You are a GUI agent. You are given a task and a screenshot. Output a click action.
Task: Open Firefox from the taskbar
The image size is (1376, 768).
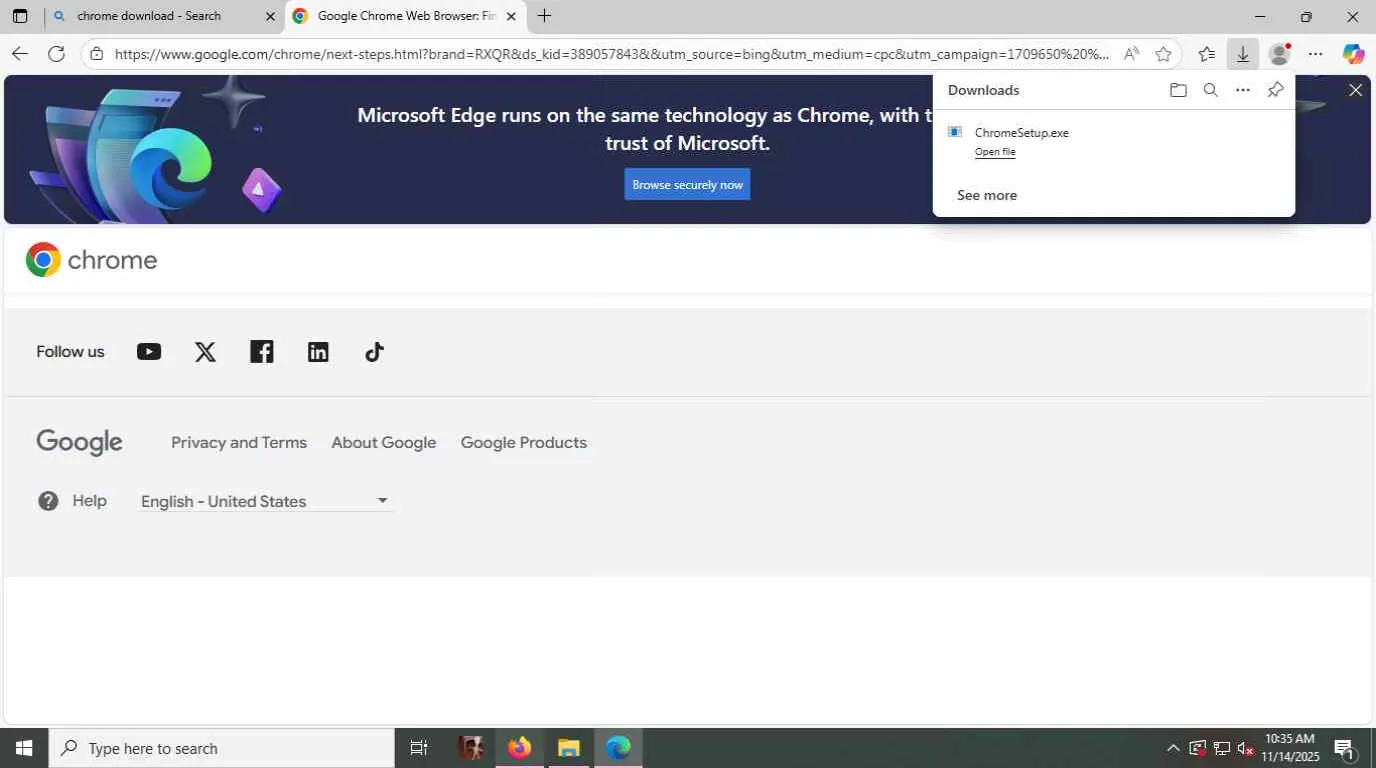519,748
